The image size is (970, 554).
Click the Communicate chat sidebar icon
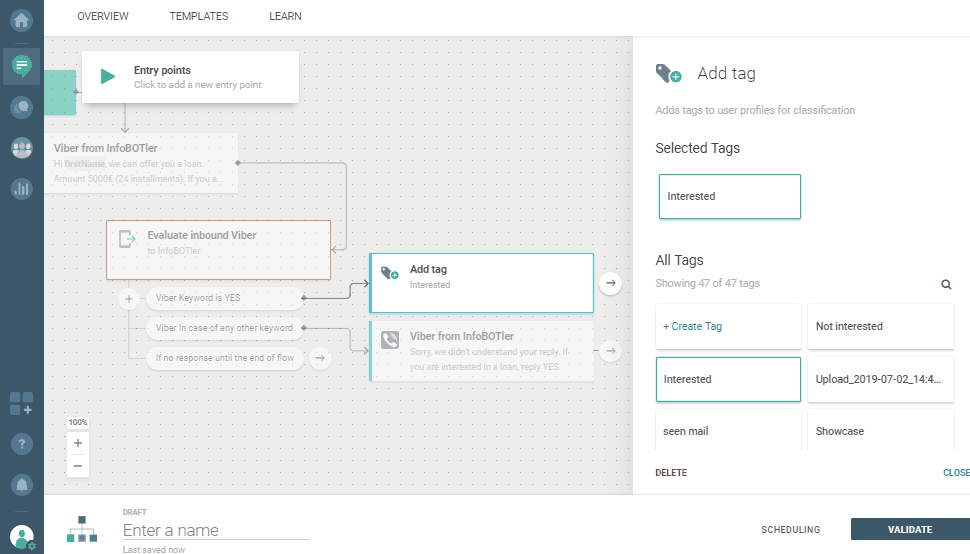point(21,66)
